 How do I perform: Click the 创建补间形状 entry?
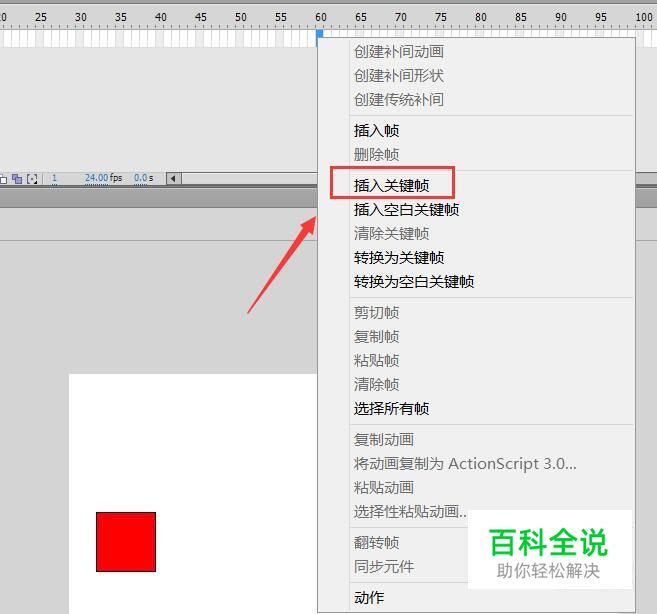399,76
